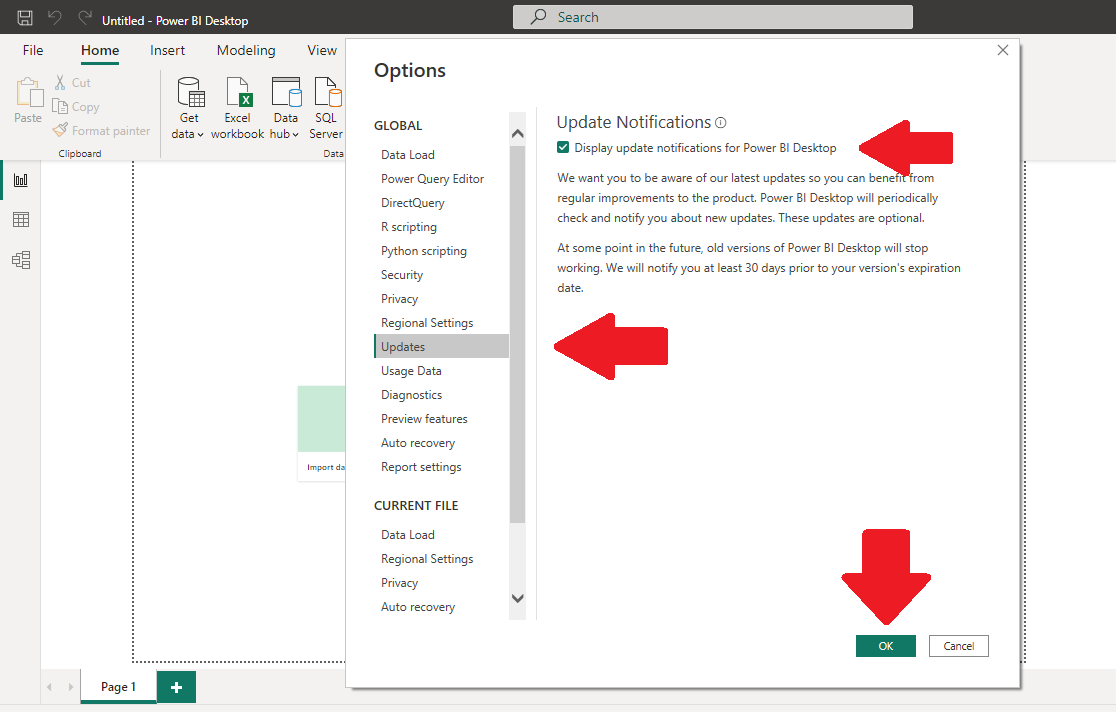The image size is (1116, 712).
Task: Open Diagnostics settings
Action: point(411,395)
